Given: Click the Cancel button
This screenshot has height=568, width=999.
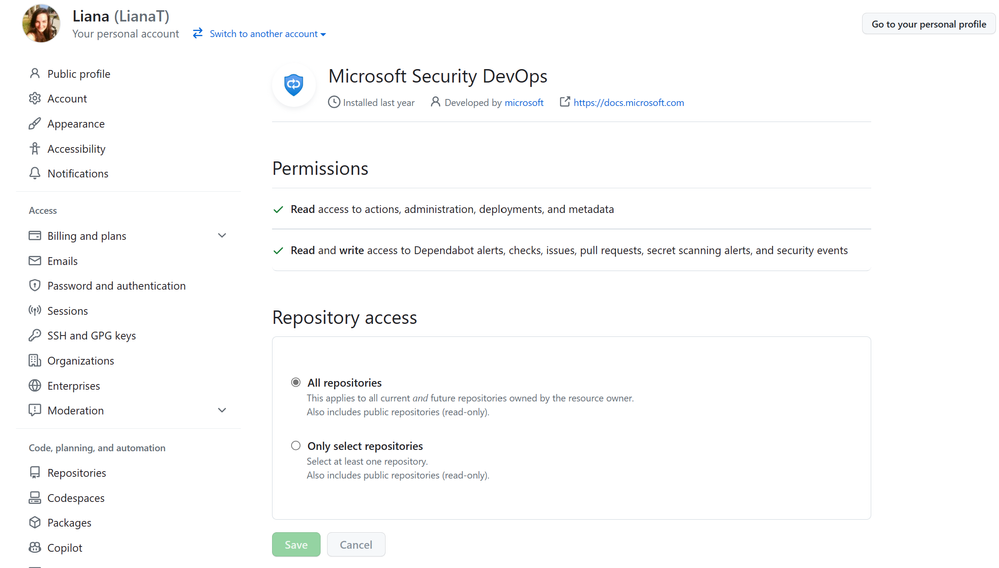Looking at the screenshot, I should click(356, 544).
